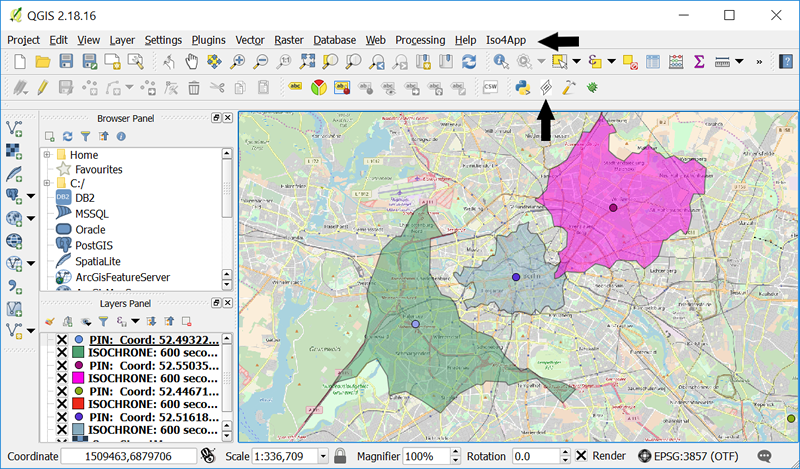Toggle visibility of green ISOCHRONE layer

62,353
